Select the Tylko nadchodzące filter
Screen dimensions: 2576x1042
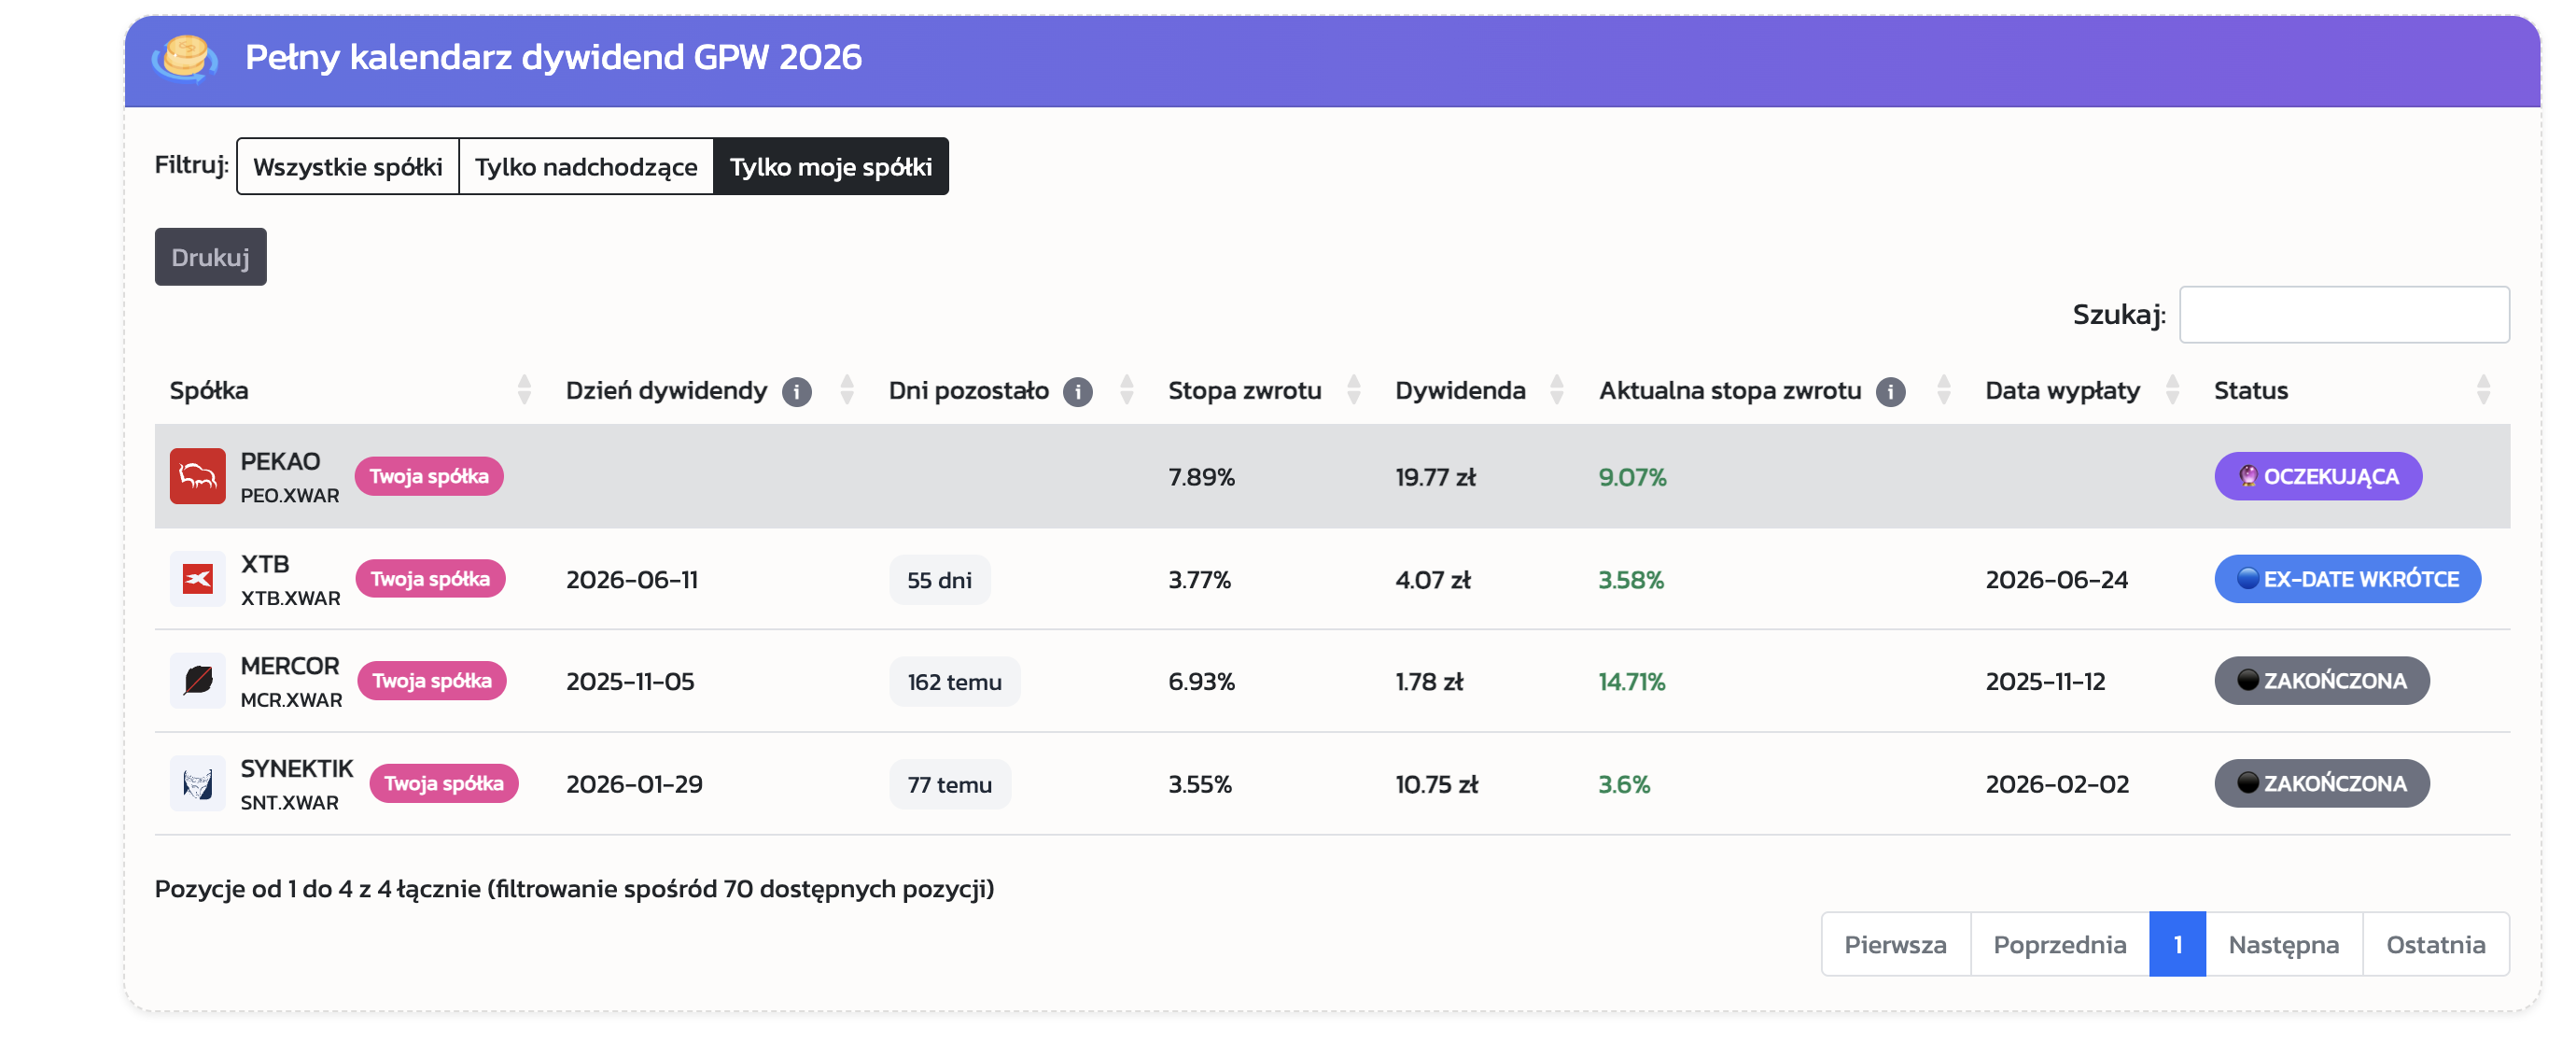point(585,167)
